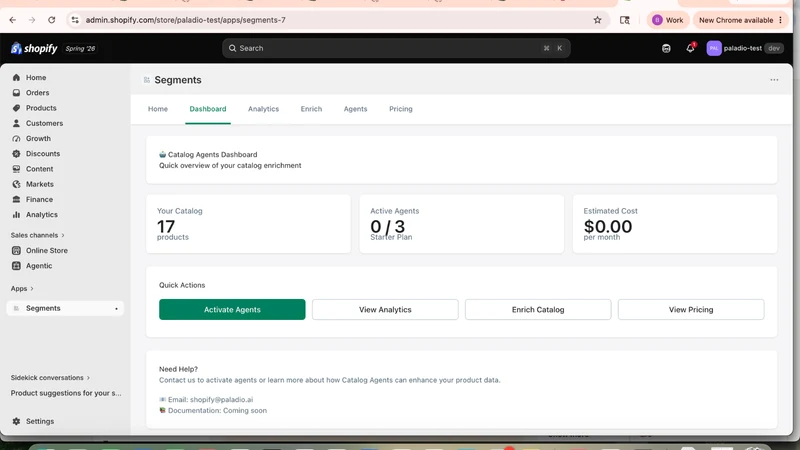Open the Pricing tab

point(401,109)
